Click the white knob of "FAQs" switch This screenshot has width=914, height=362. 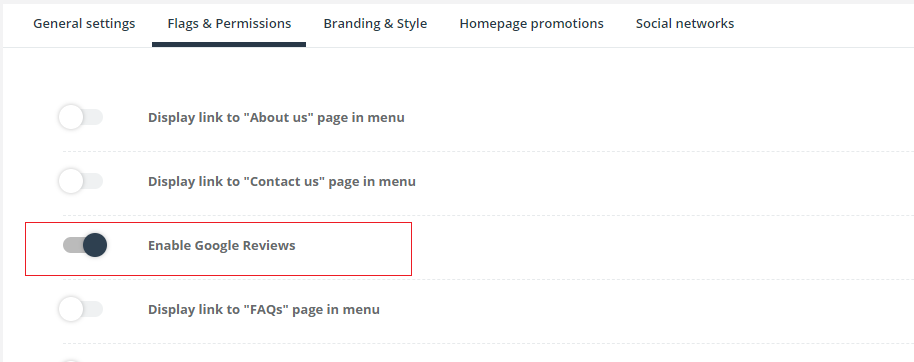71,309
